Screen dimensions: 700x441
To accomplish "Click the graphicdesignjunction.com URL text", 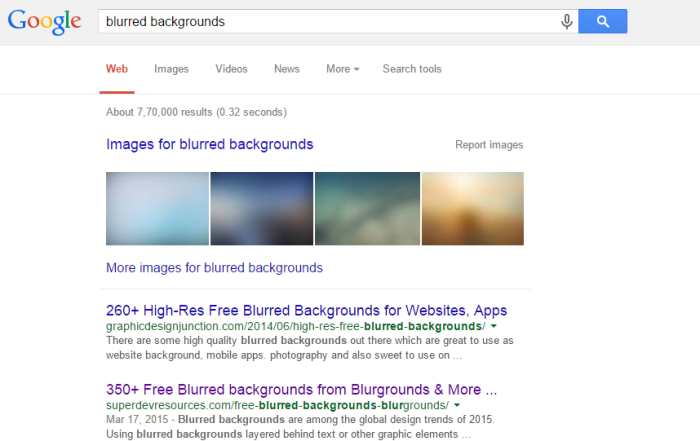I will coord(296,326).
